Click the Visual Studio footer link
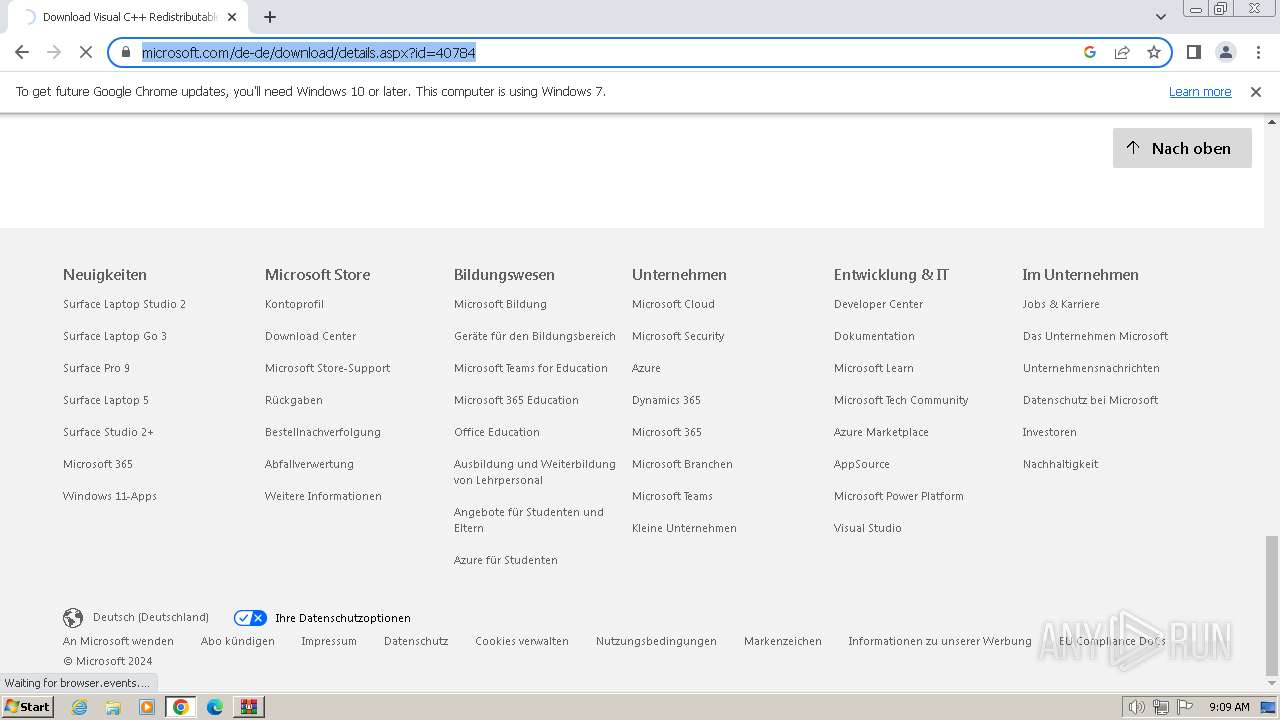Viewport: 1280px width, 720px height. (867, 528)
